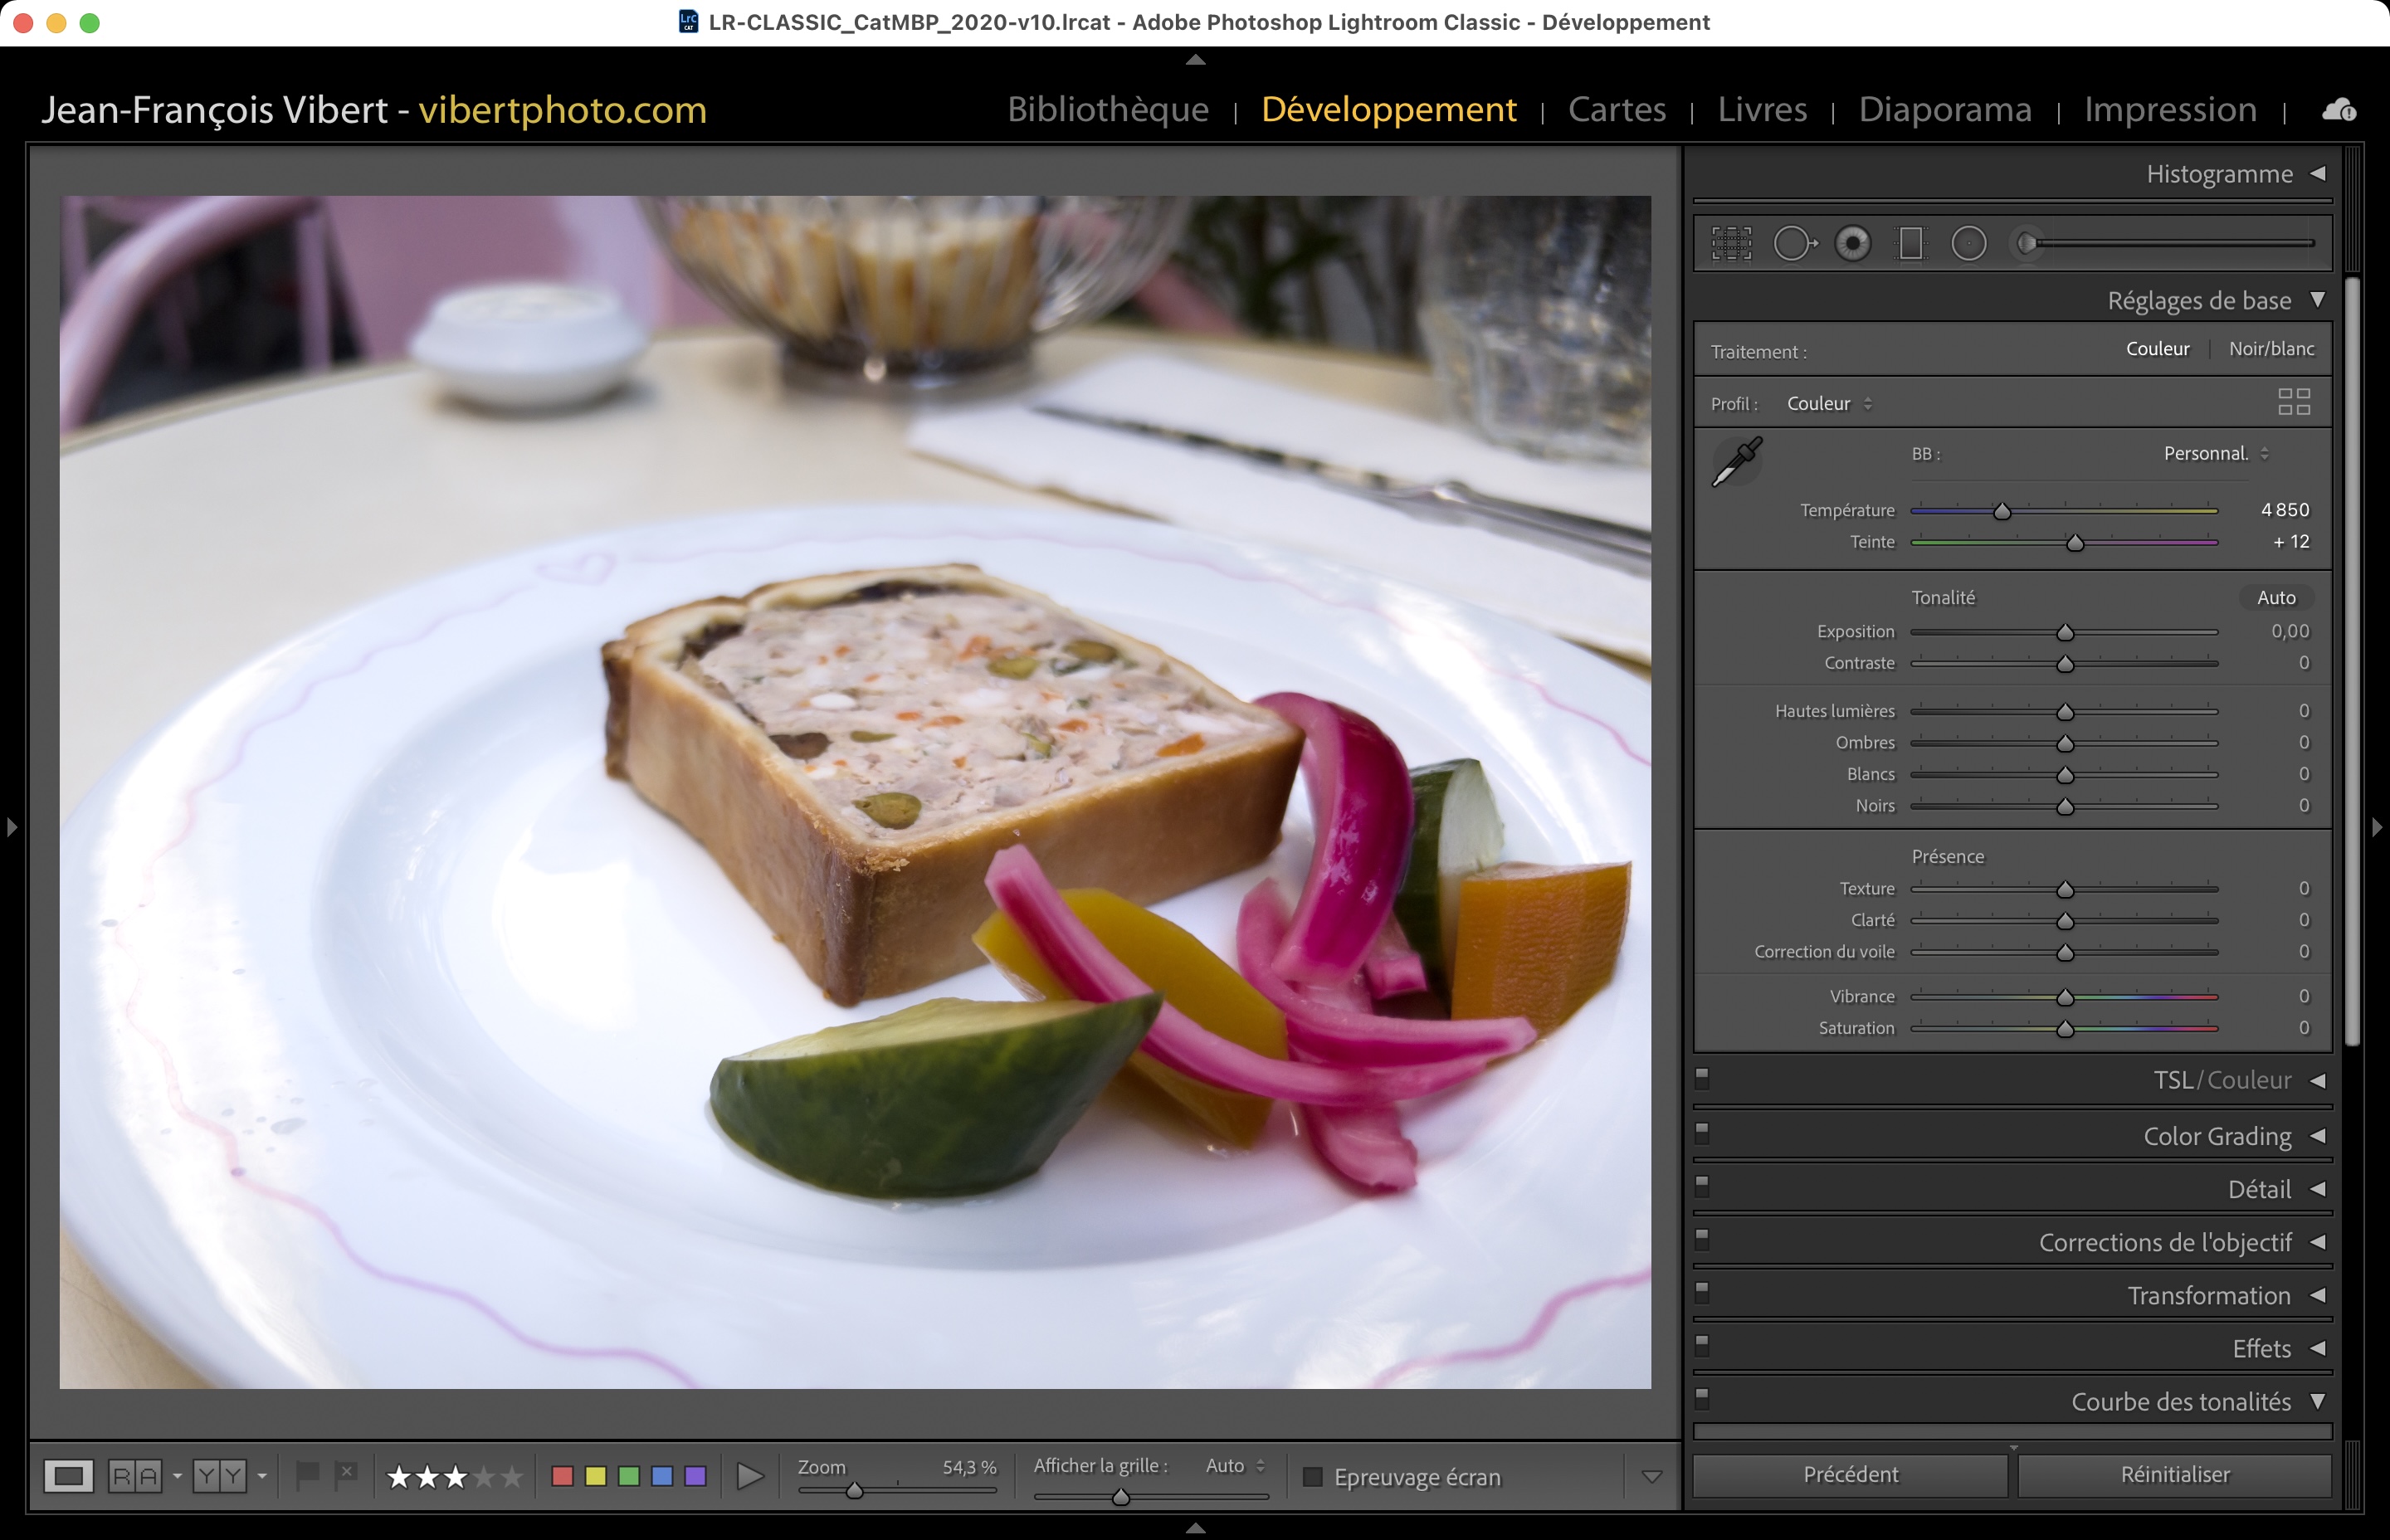Start the impromptu slideshow play button

pyautogui.click(x=749, y=1476)
